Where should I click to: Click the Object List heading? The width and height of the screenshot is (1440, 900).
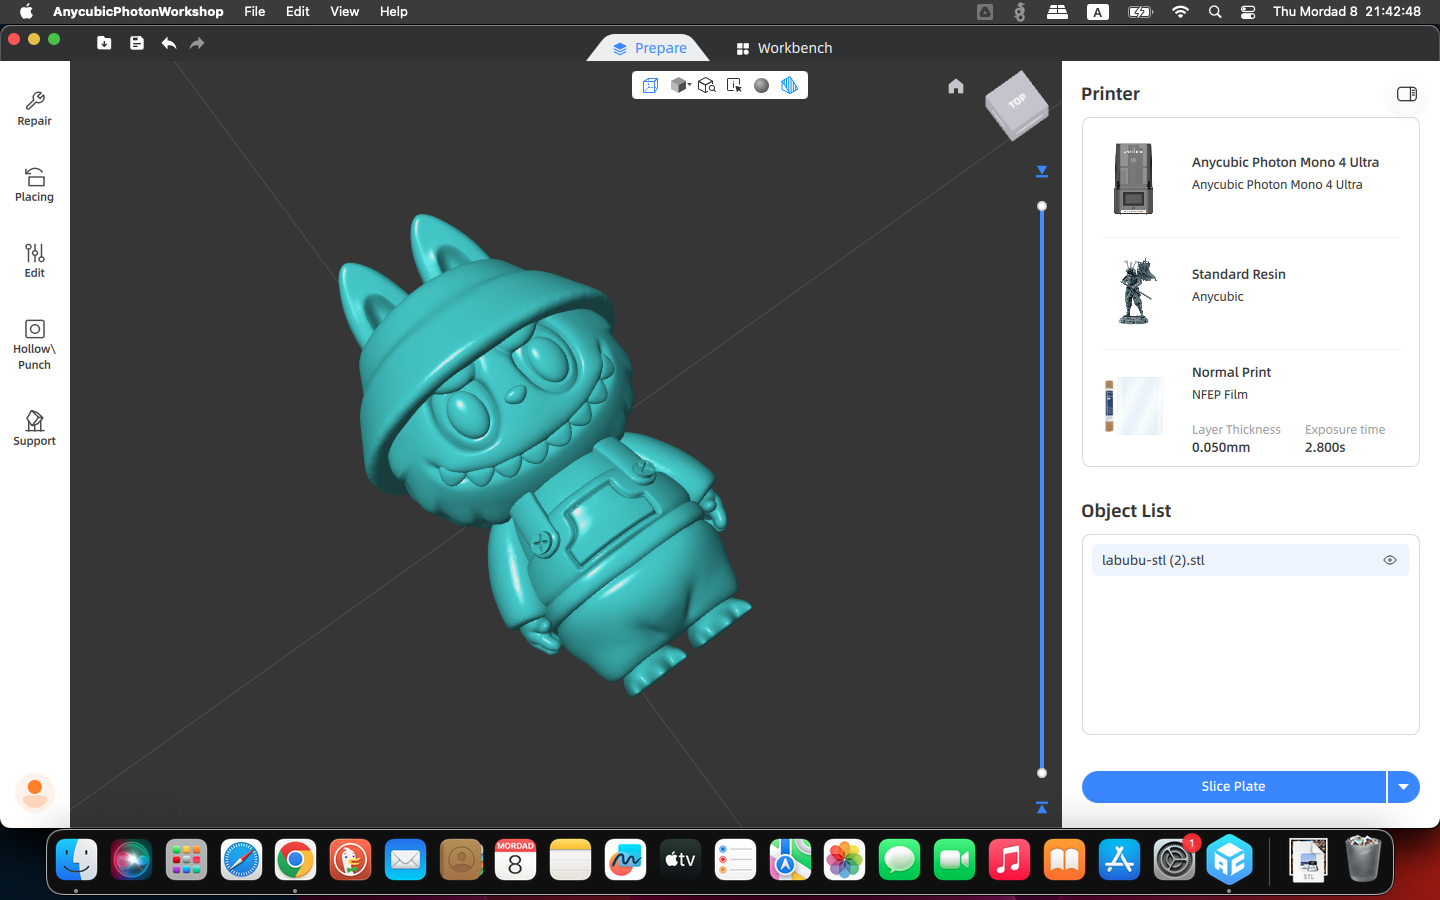(1126, 511)
